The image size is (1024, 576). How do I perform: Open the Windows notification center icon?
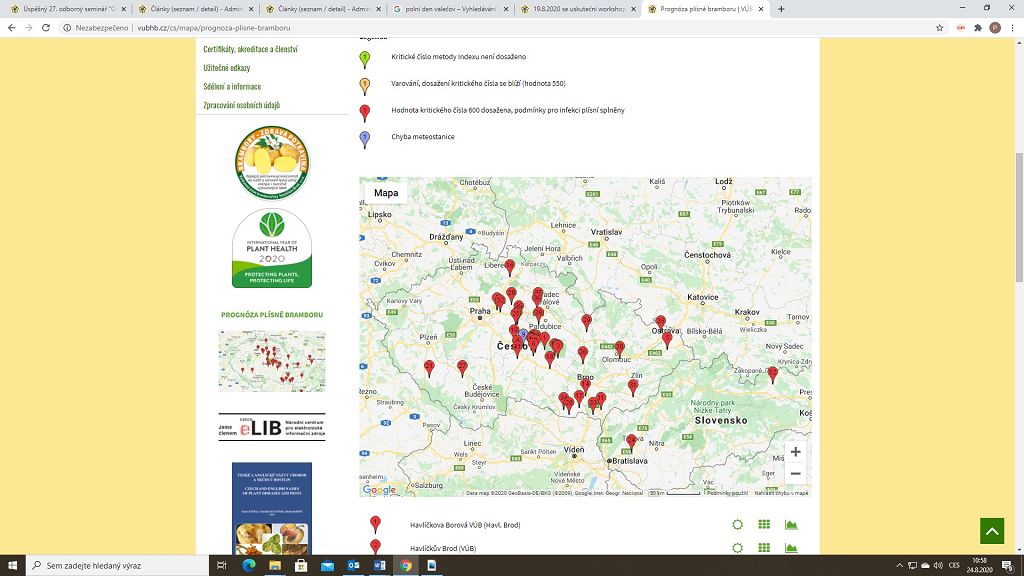tap(1008, 566)
